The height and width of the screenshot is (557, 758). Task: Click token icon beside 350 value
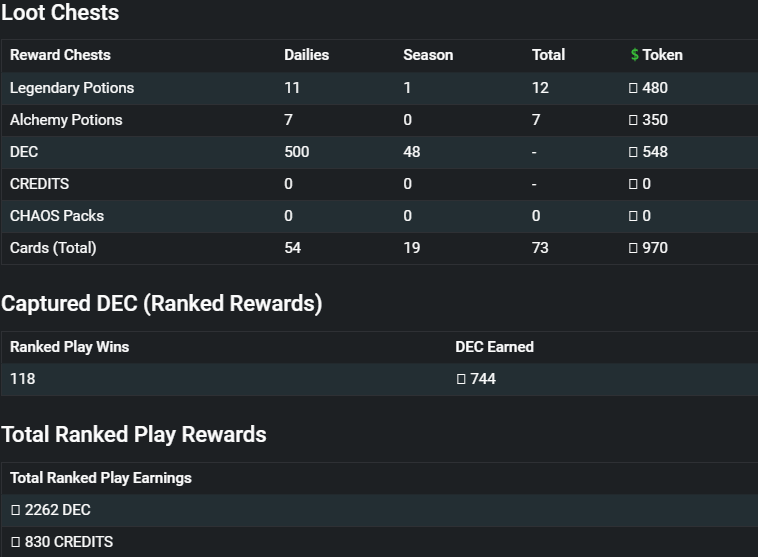(x=633, y=120)
